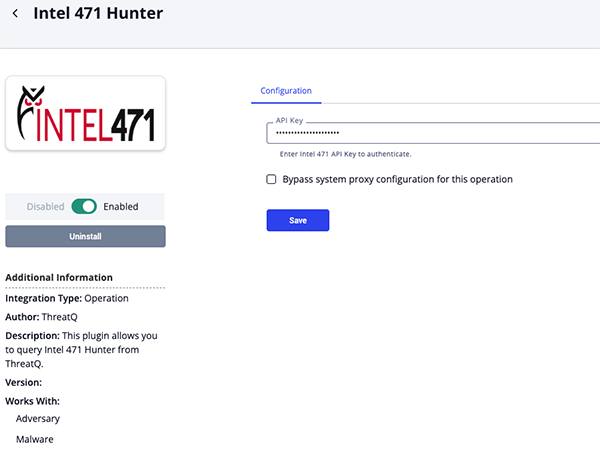Click the Disabled label beside the switch
The width and height of the screenshot is (600, 450).
pyautogui.click(x=45, y=207)
